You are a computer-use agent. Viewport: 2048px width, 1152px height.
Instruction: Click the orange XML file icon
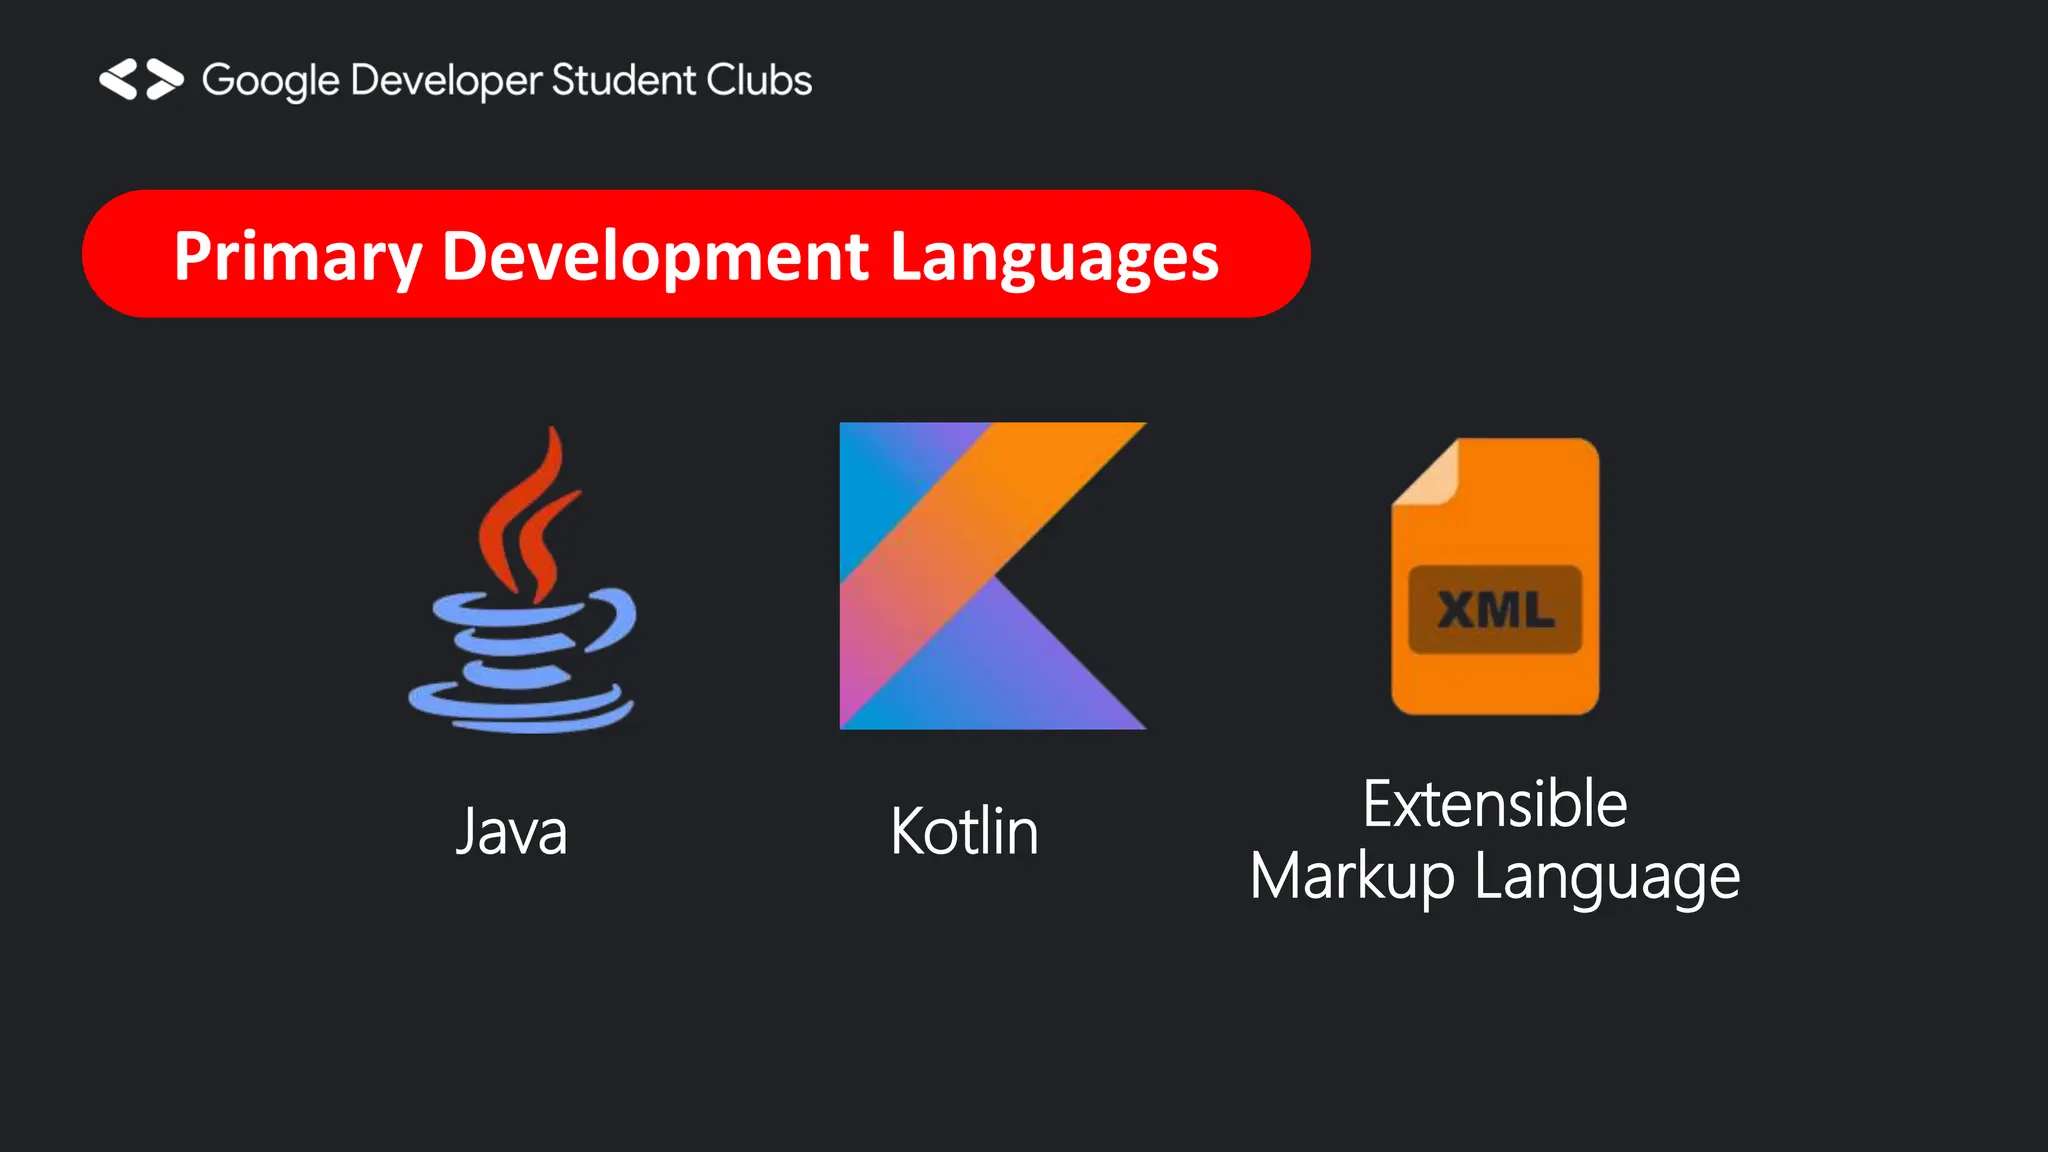click(x=1495, y=577)
